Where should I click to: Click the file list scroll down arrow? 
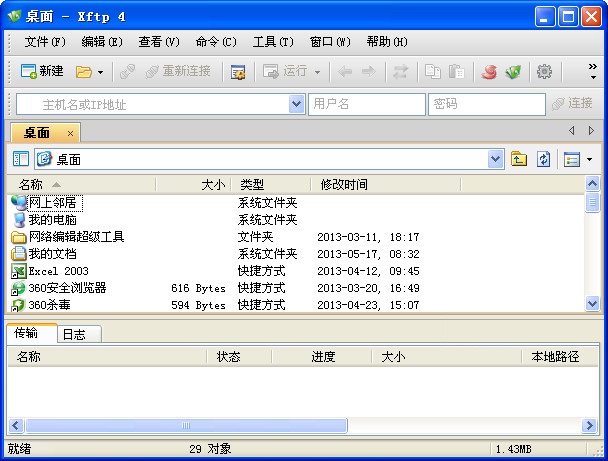tap(592, 304)
